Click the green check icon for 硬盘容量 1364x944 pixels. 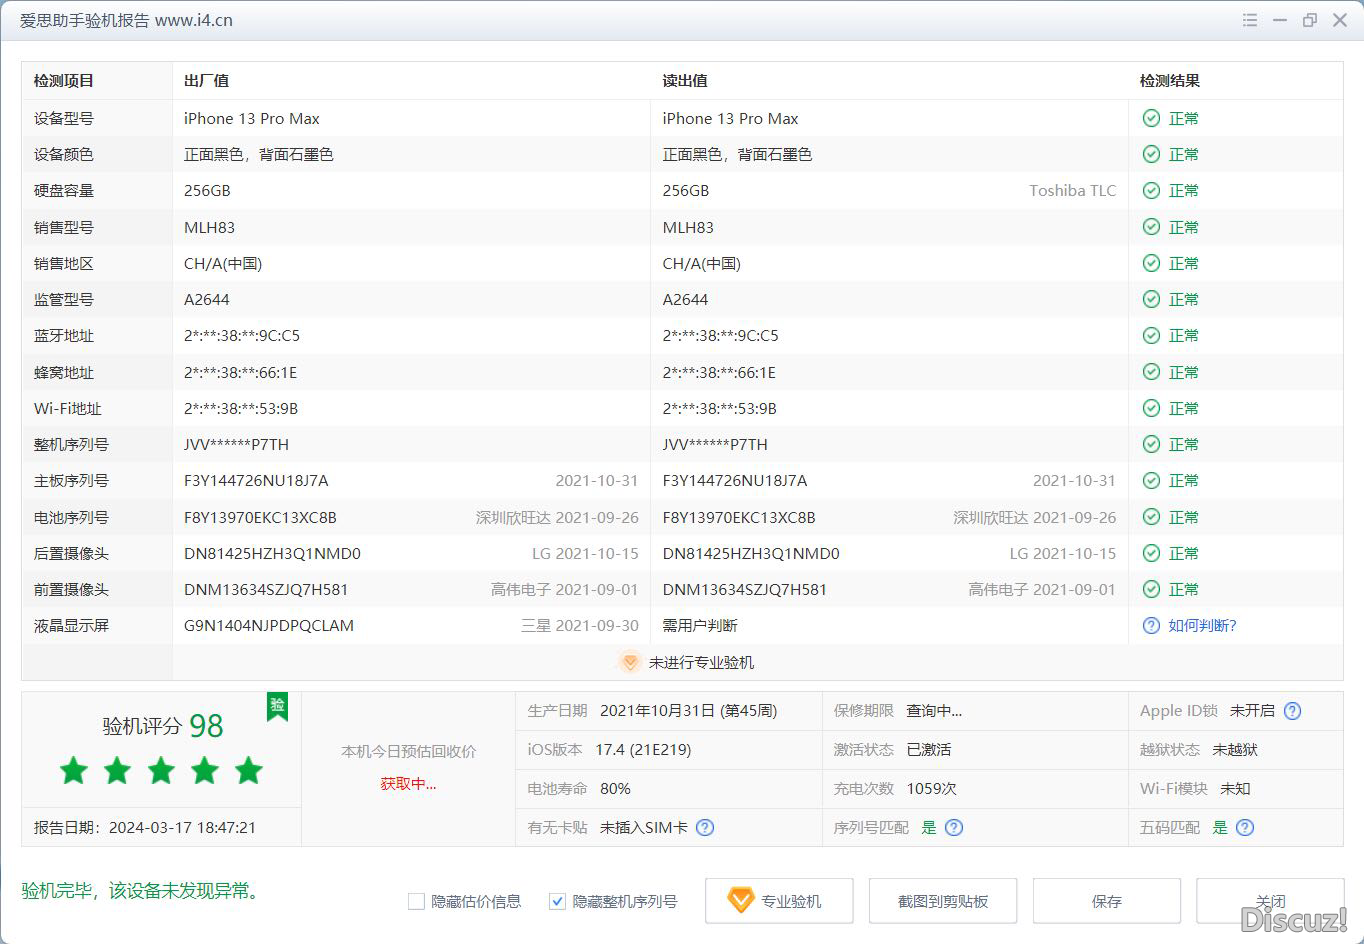coord(1151,190)
